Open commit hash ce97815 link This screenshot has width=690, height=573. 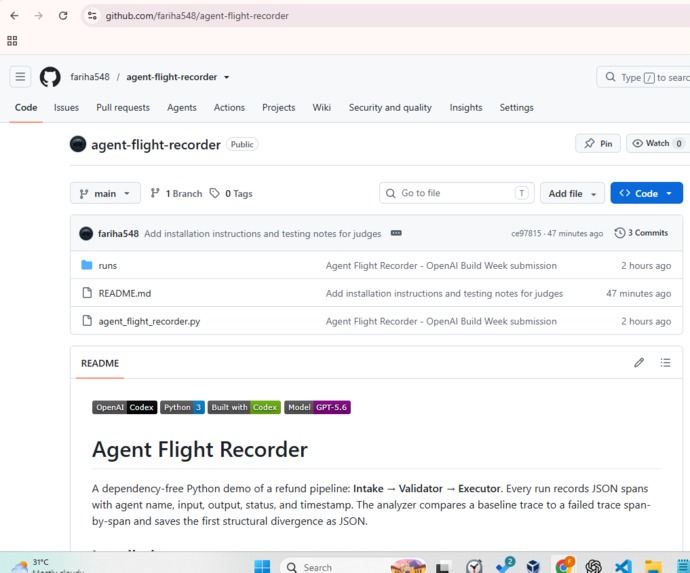(526, 233)
